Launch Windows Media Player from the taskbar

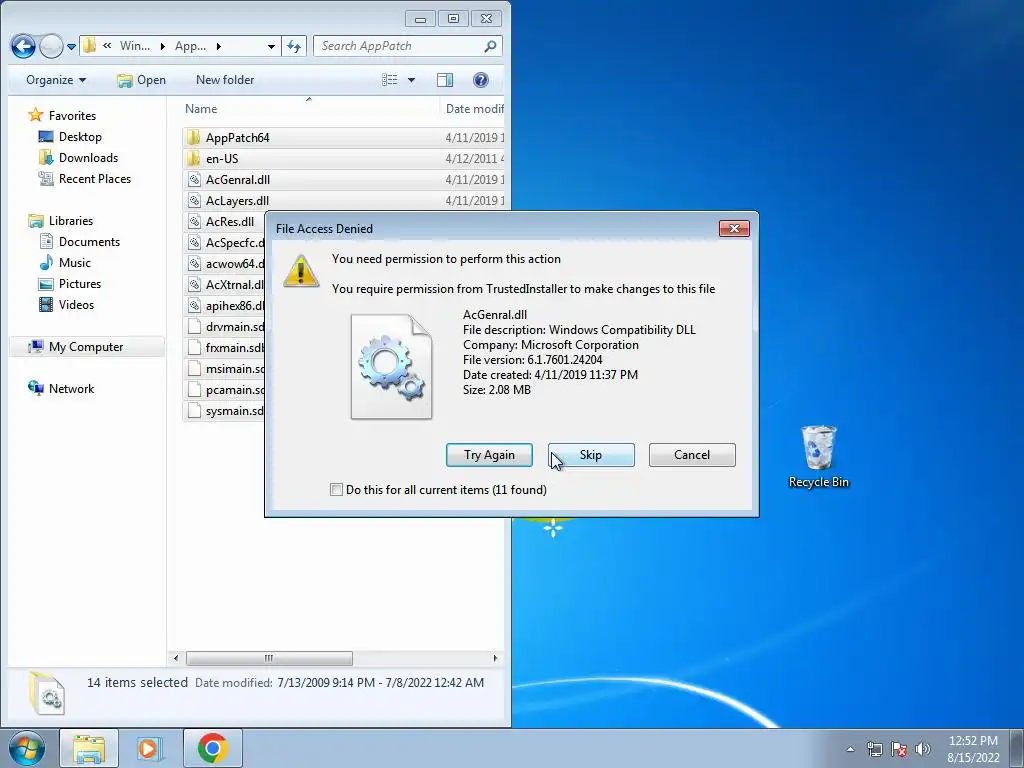(150, 748)
